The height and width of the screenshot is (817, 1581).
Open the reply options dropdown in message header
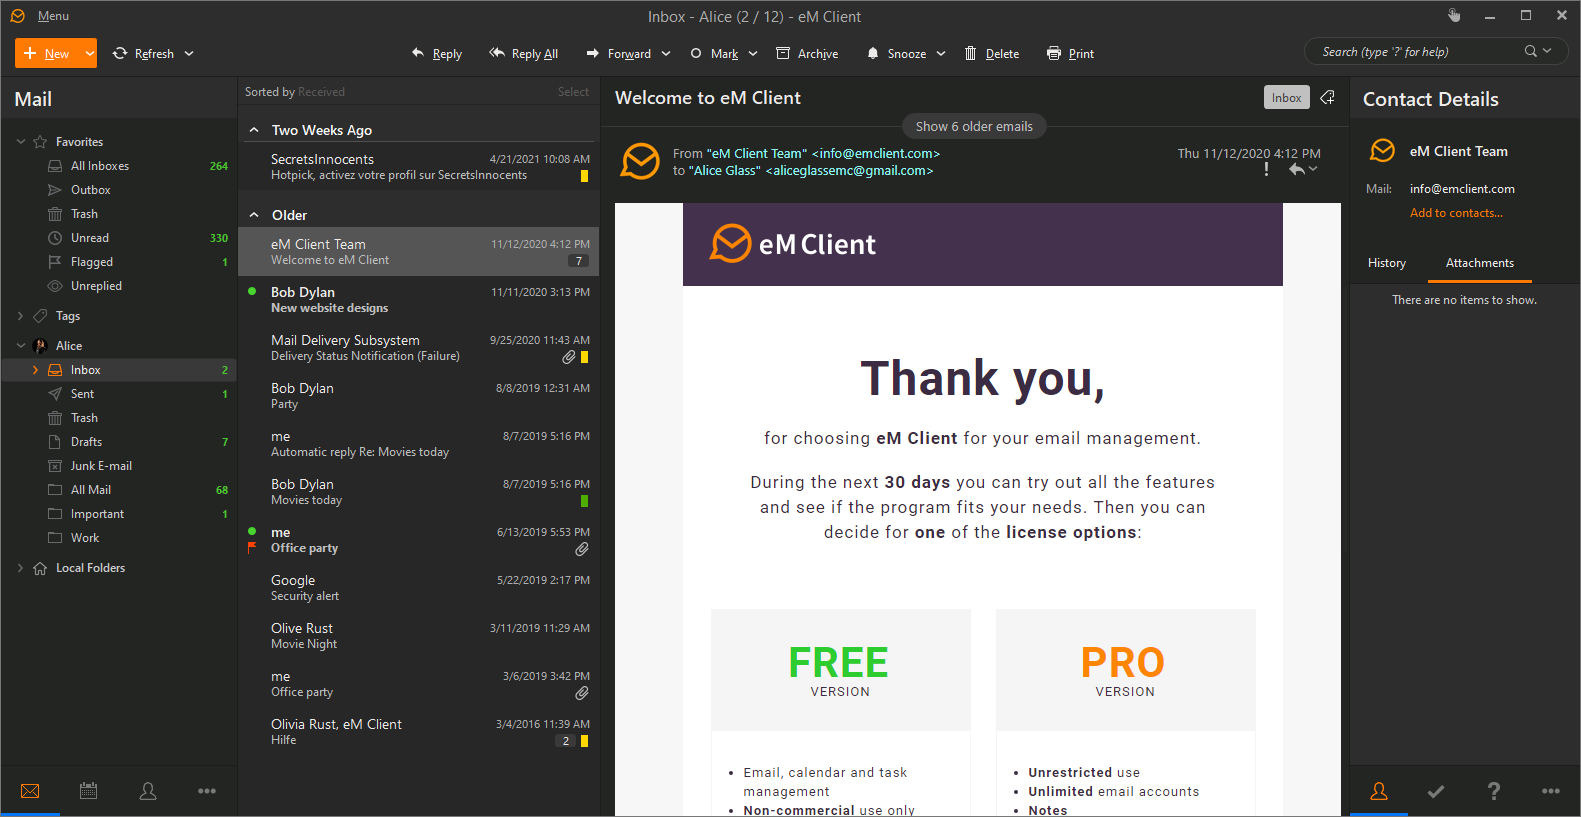(1313, 170)
